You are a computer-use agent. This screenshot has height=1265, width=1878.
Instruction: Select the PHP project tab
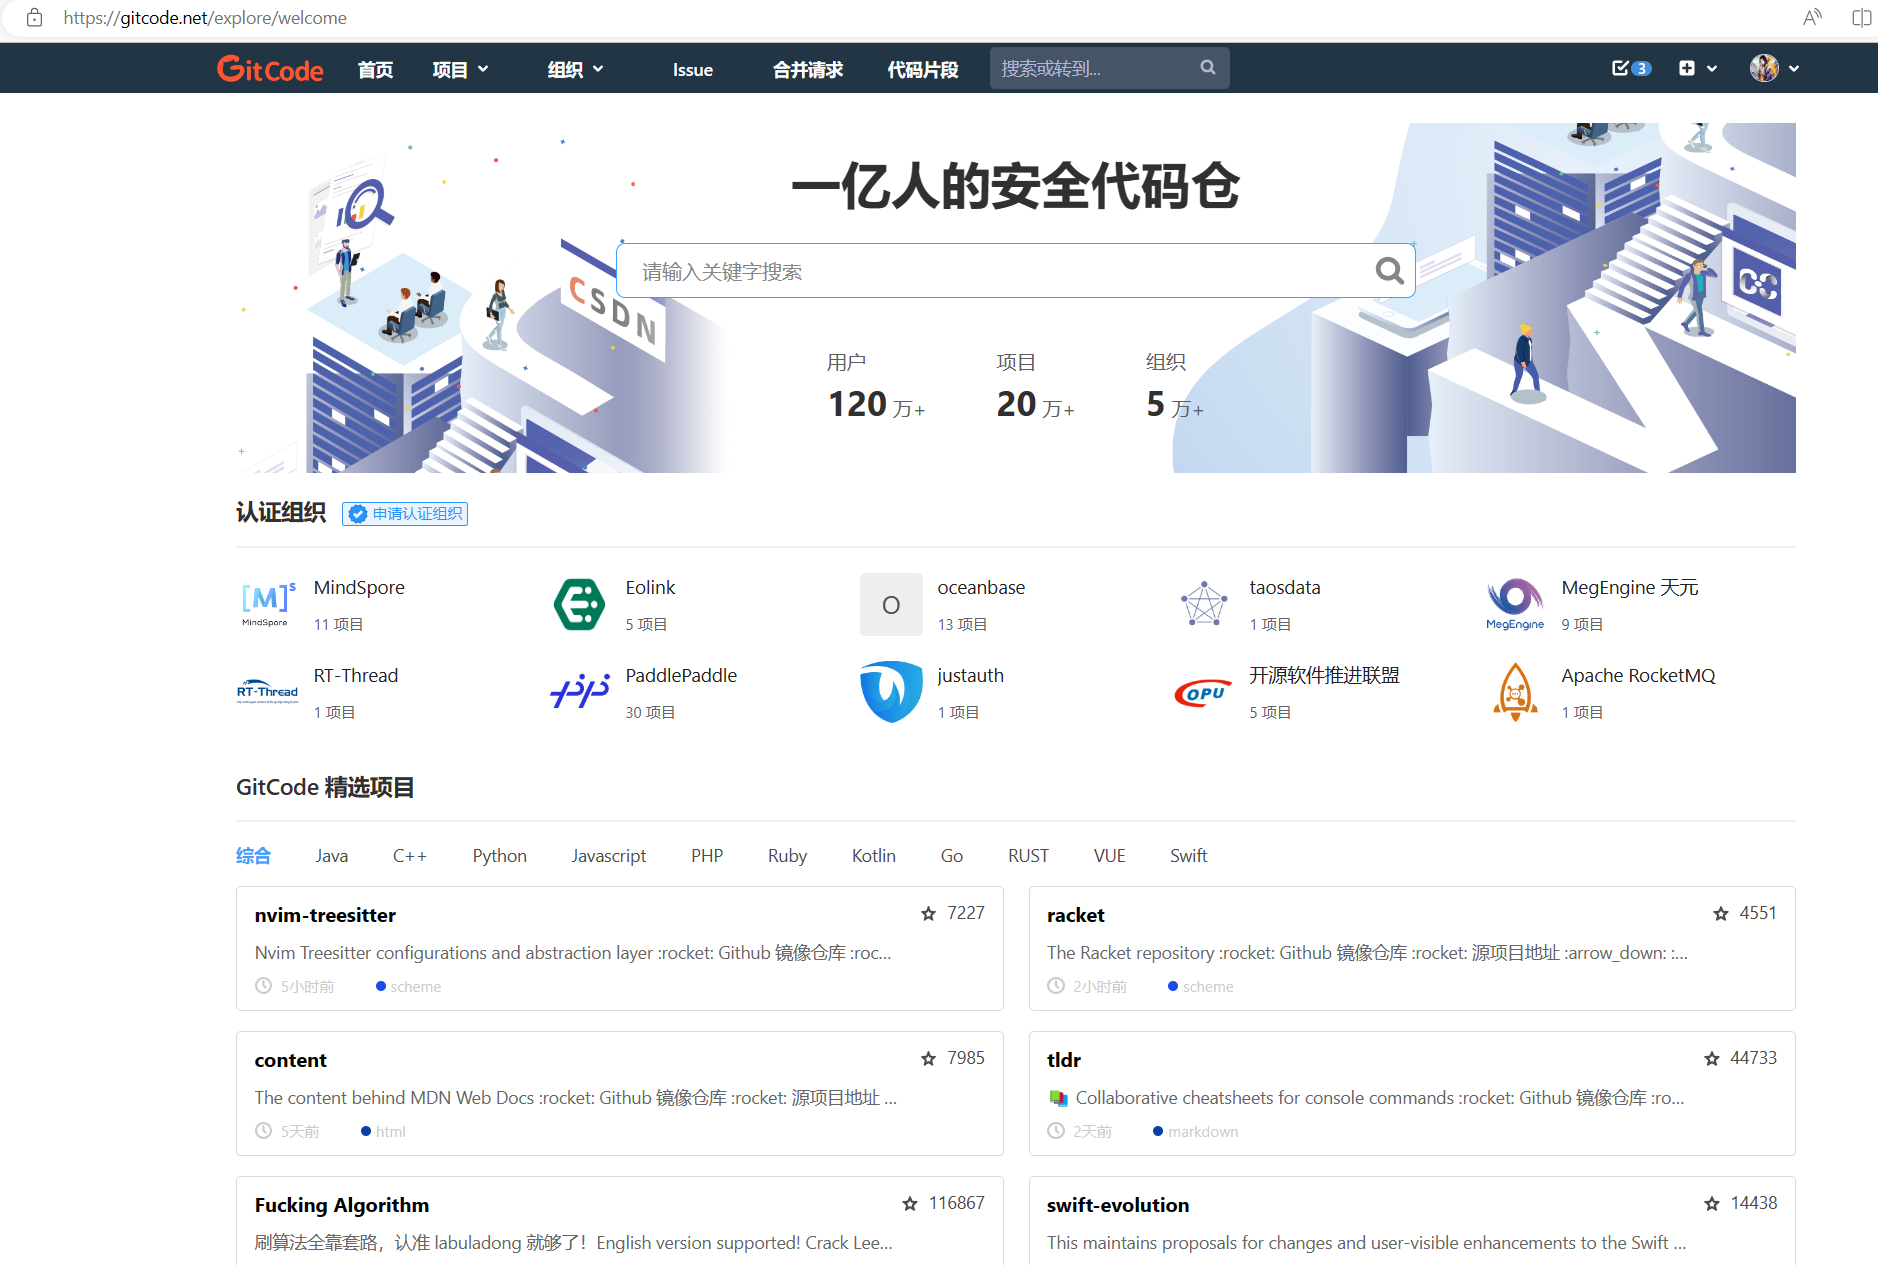tap(707, 855)
